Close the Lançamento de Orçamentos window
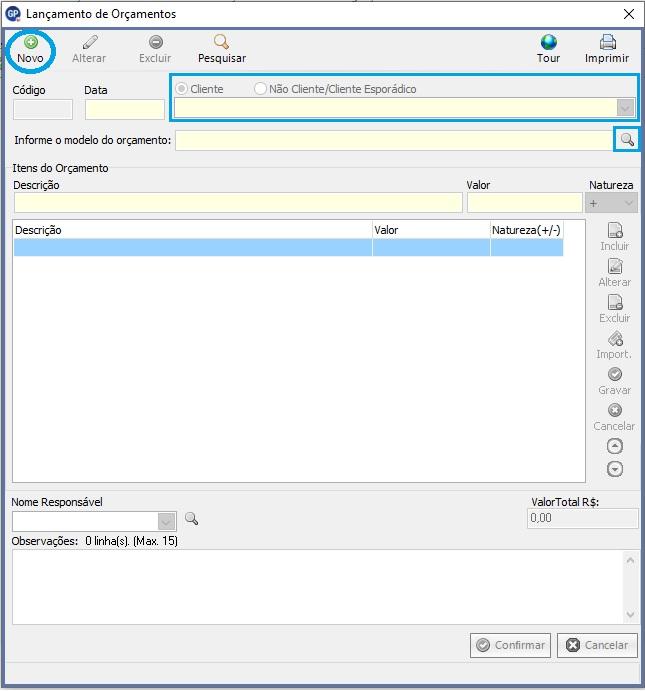This screenshot has height=691, width=645. [629, 14]
